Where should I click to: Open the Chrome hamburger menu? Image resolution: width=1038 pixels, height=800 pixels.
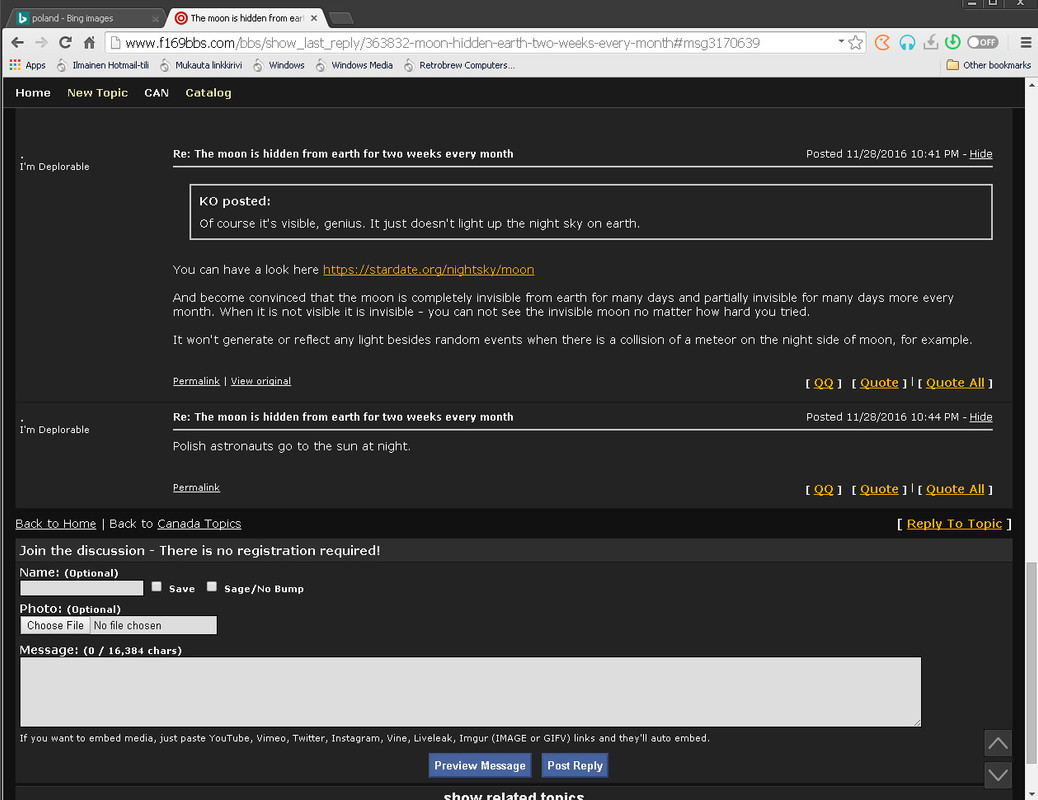[1025, 43]
